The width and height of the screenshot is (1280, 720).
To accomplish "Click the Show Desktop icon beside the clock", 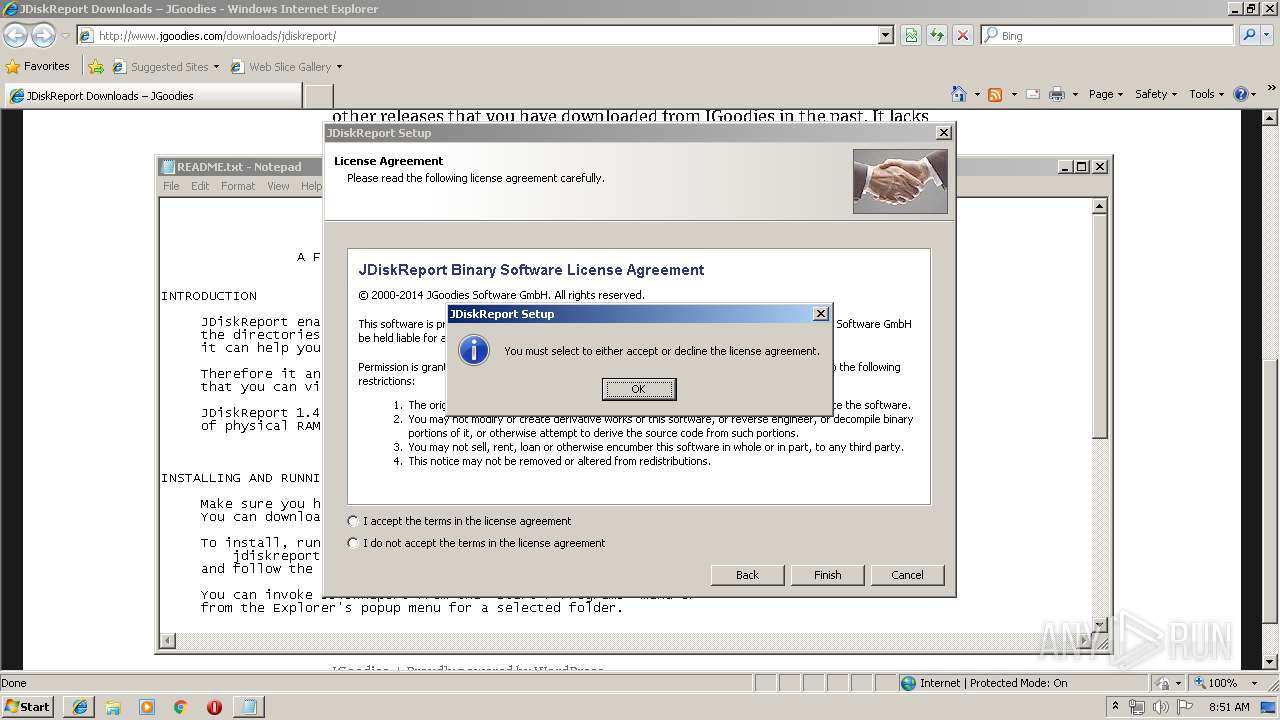I will point(1268,707).
